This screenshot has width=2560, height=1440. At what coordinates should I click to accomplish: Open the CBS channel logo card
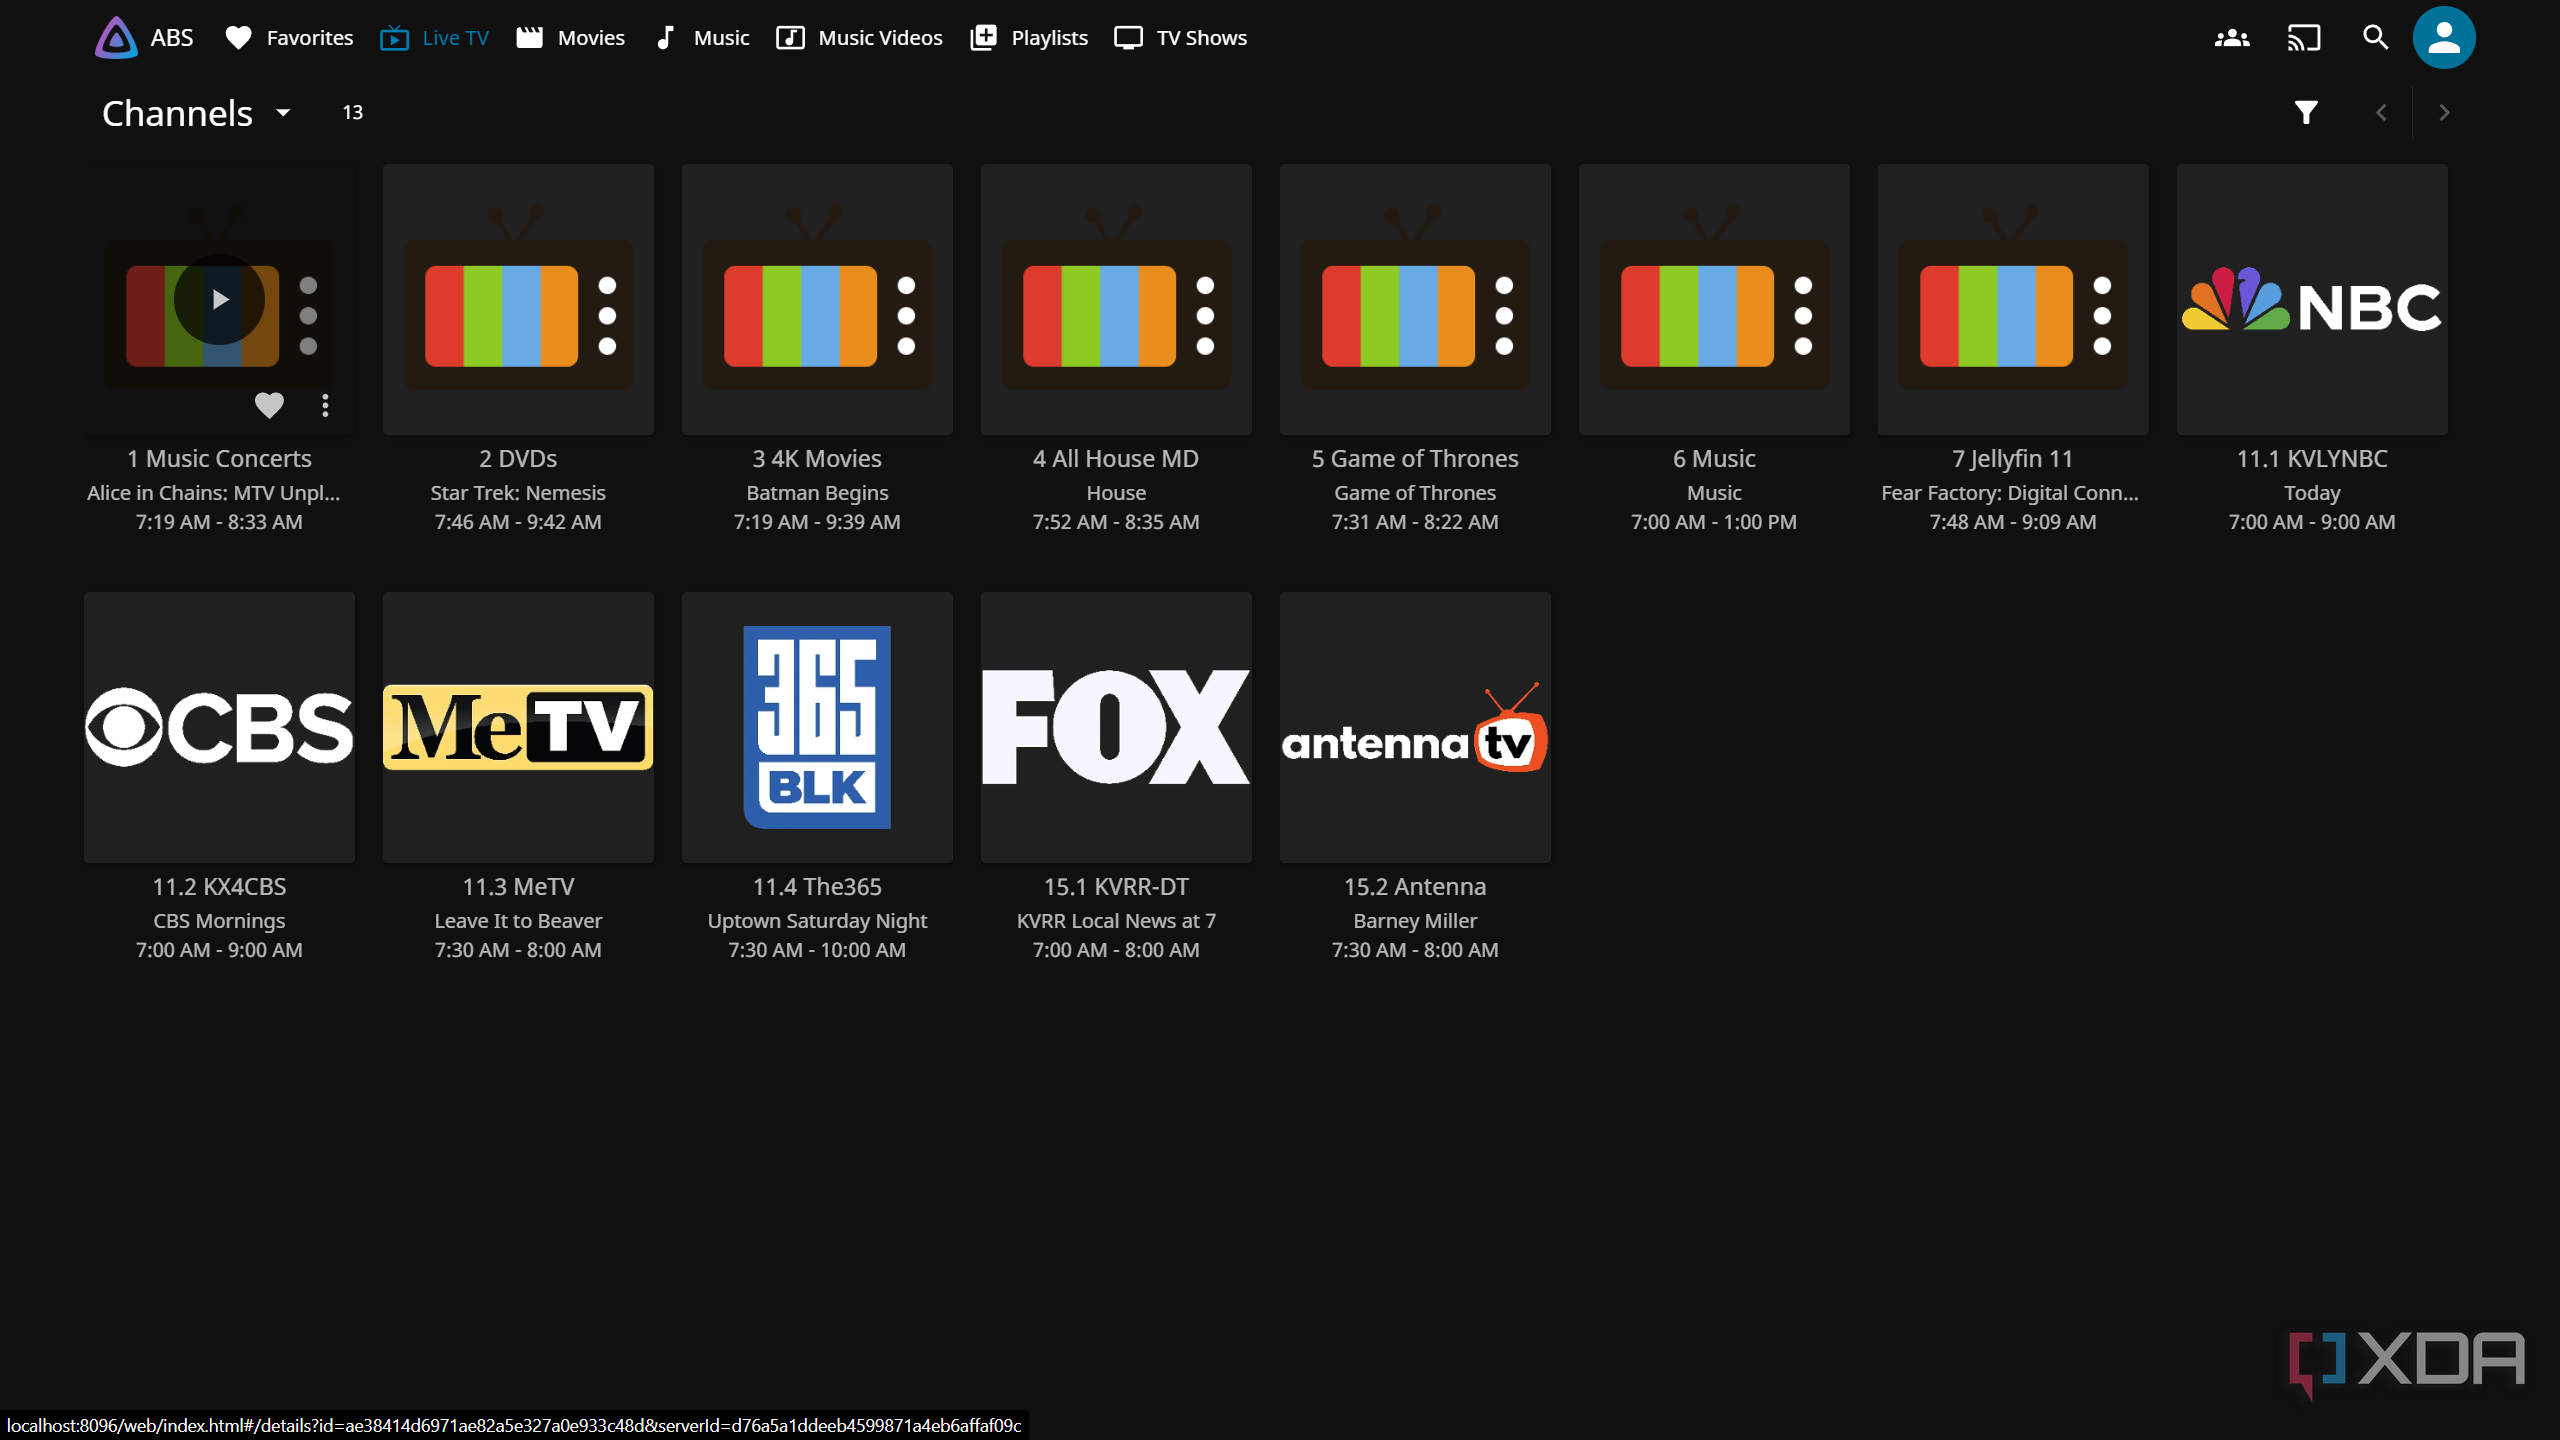point(219,727)
